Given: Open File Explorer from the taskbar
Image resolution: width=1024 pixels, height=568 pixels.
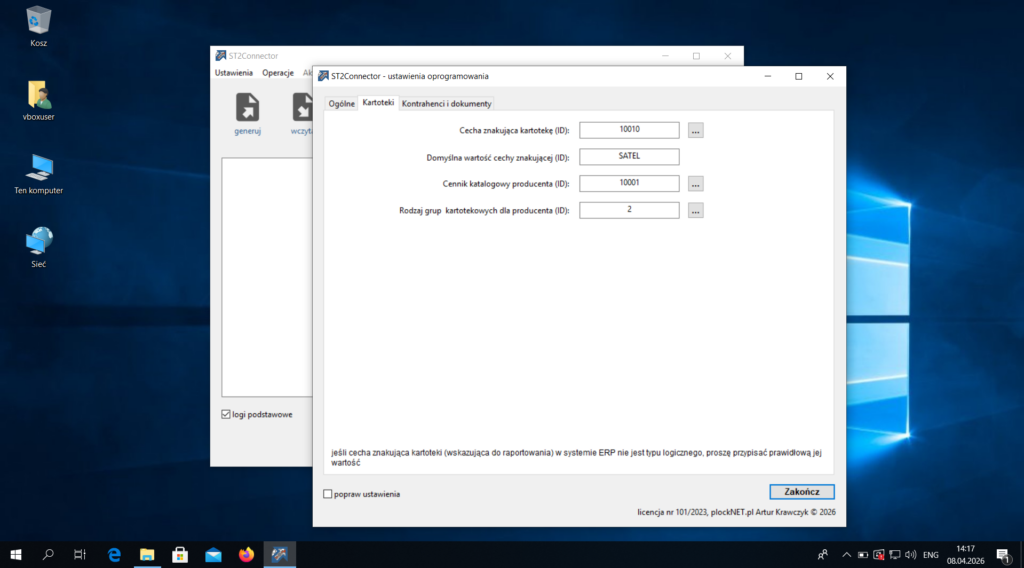Looking at the screenshot, I should [147, 554].
